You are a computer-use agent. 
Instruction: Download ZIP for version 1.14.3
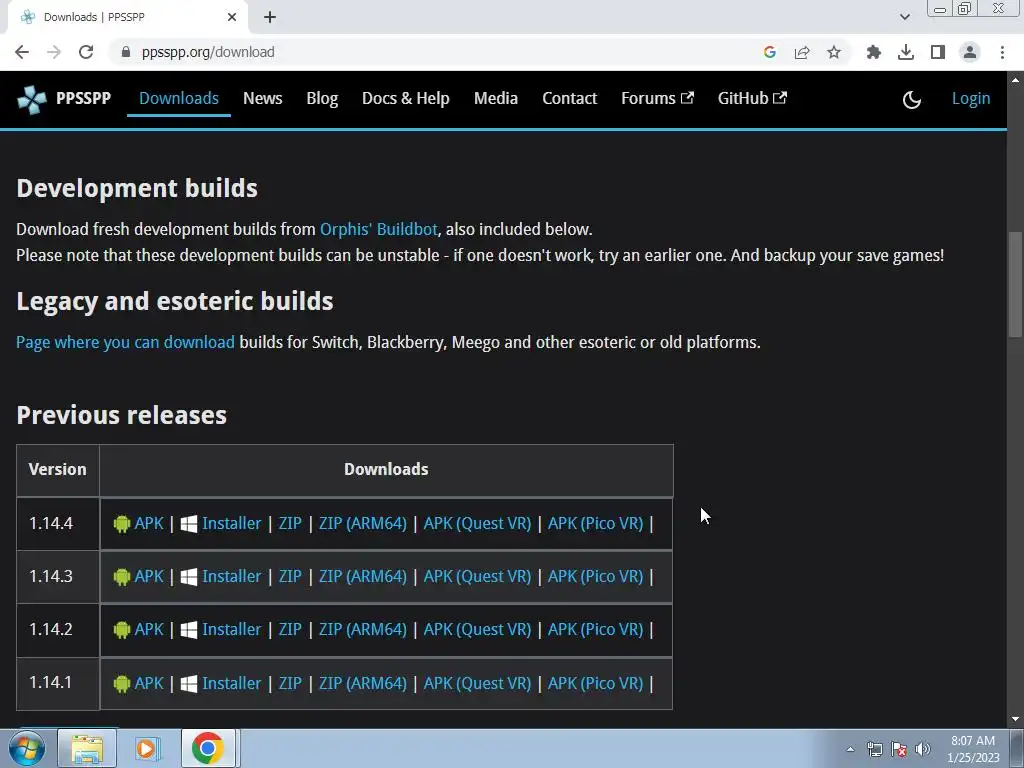290,576
